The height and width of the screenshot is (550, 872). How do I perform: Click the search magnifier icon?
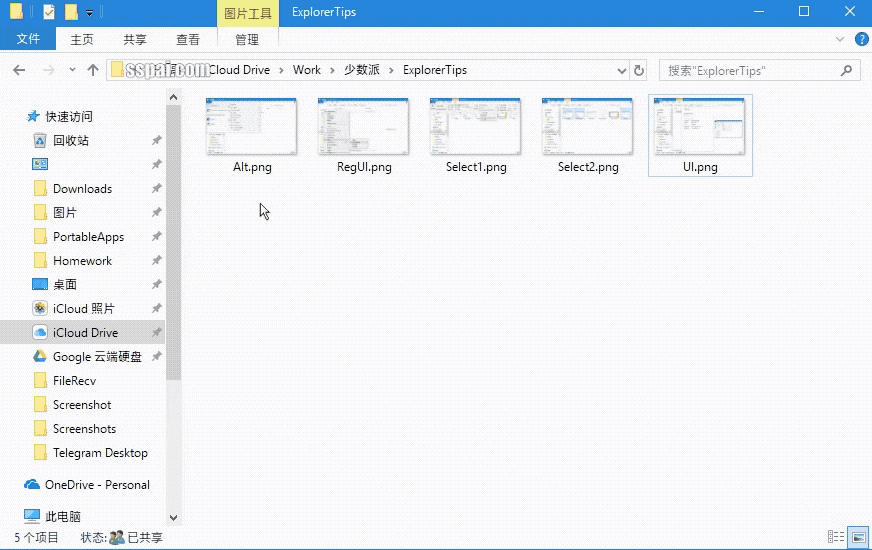click(846, 71)
